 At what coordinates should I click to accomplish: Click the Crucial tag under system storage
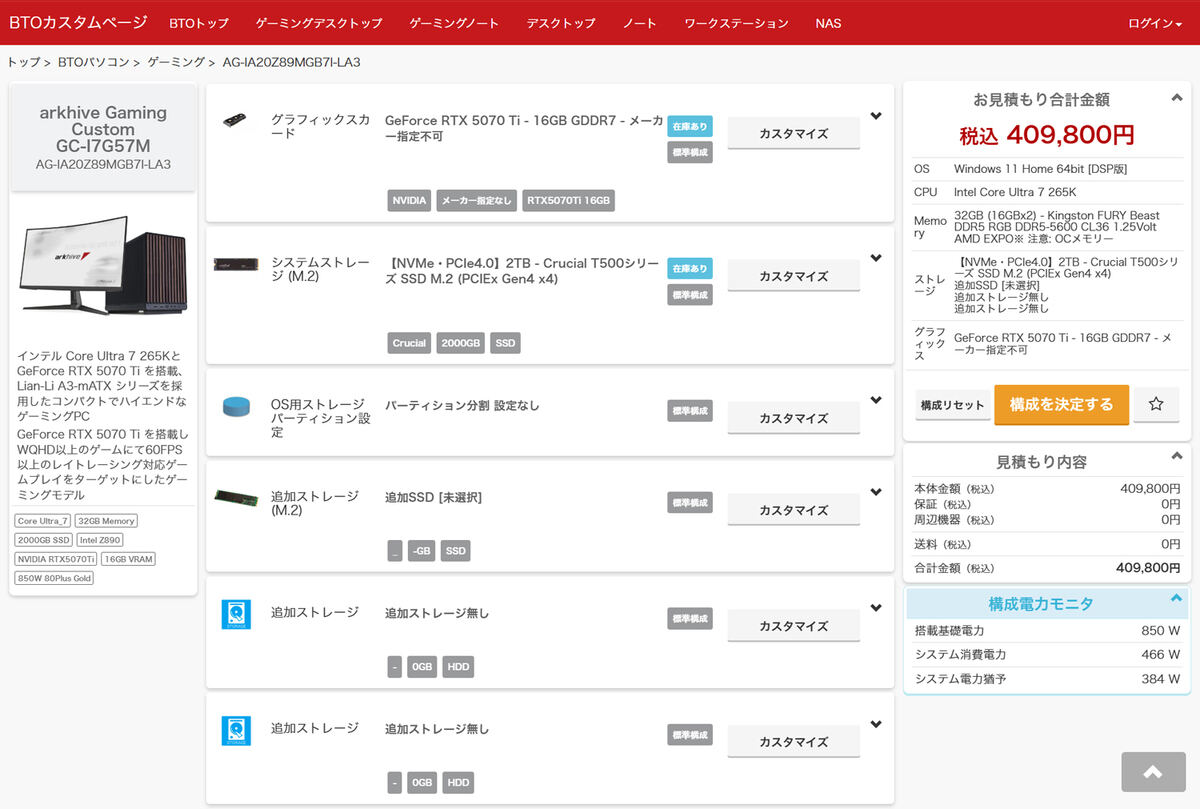tap(409, 343)
